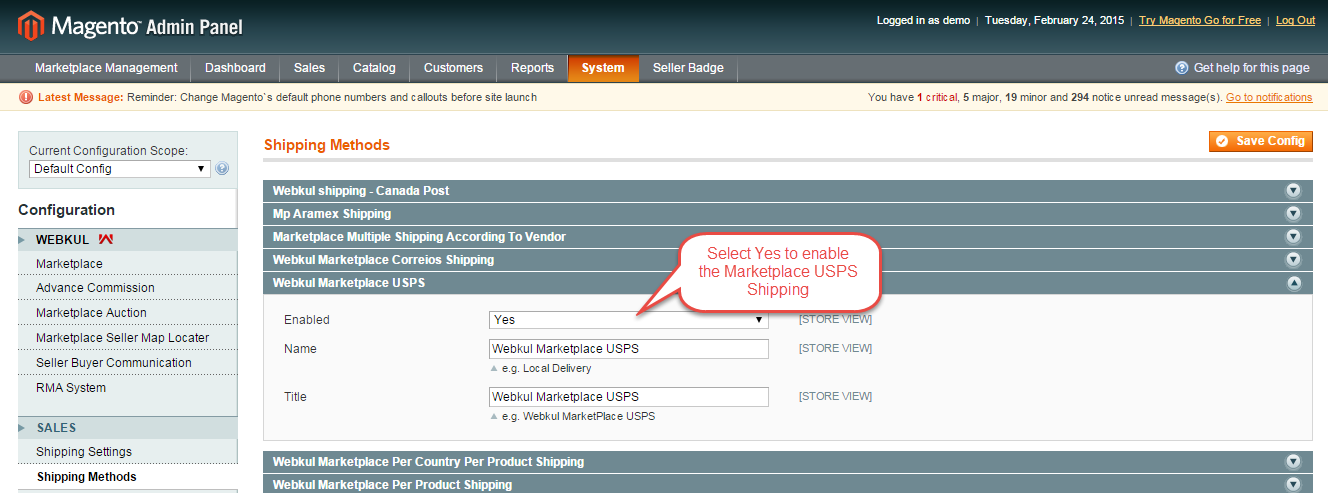Toggle Marketplace Multiple Shipping According To Vendor header
The image size is (1328, 493).
788,237
